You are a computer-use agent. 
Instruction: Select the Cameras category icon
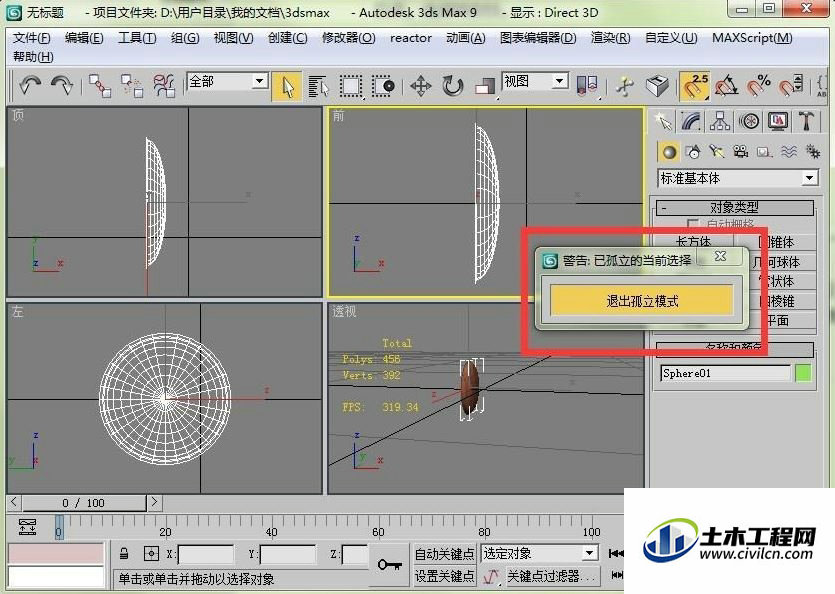tap(741, 152)
